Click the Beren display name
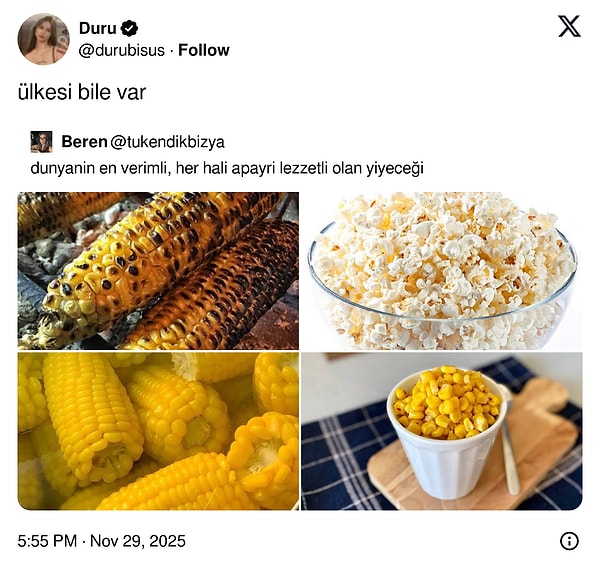The image size is (600, 571). pos(84,142)
